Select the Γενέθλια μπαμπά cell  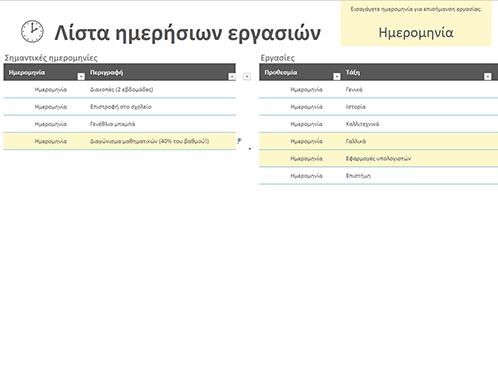[161, 124]
